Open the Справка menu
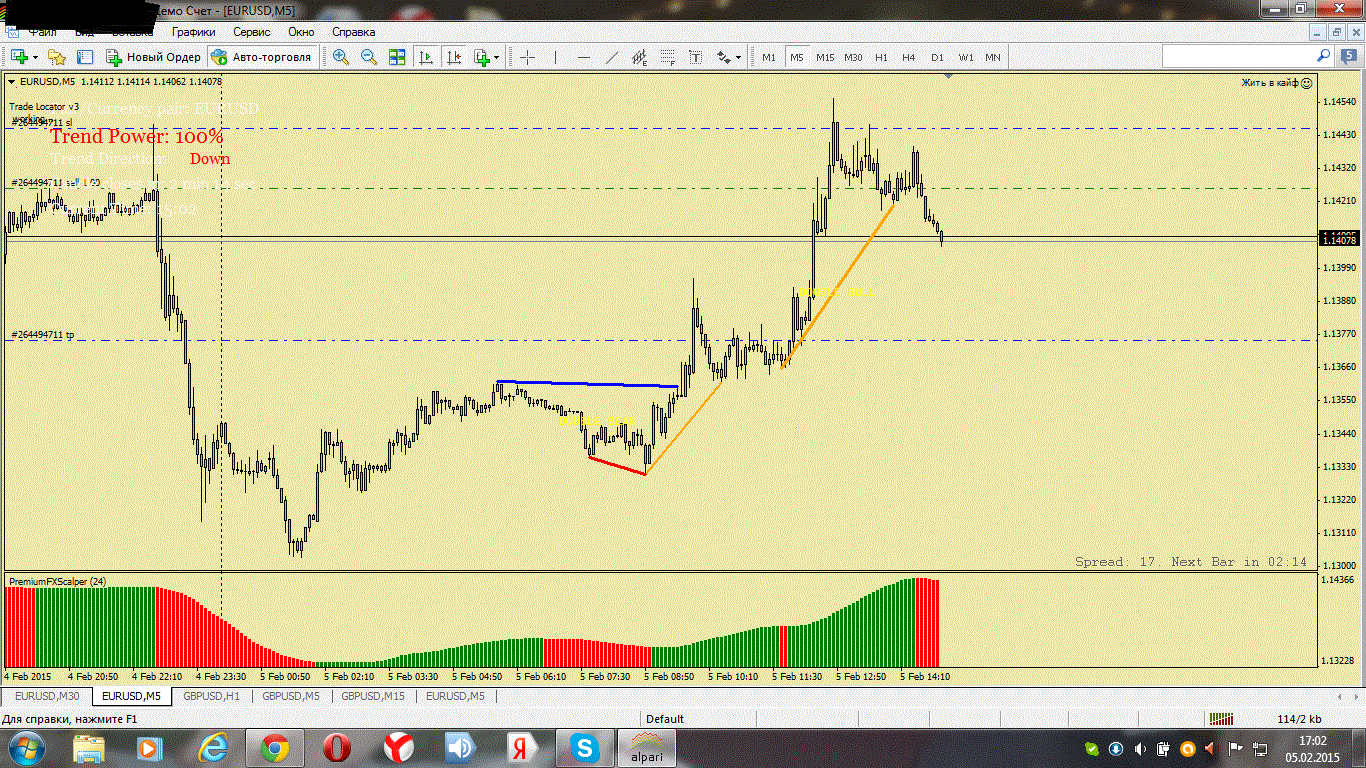Screen dimensions: 1366x768 coord(353,32)
